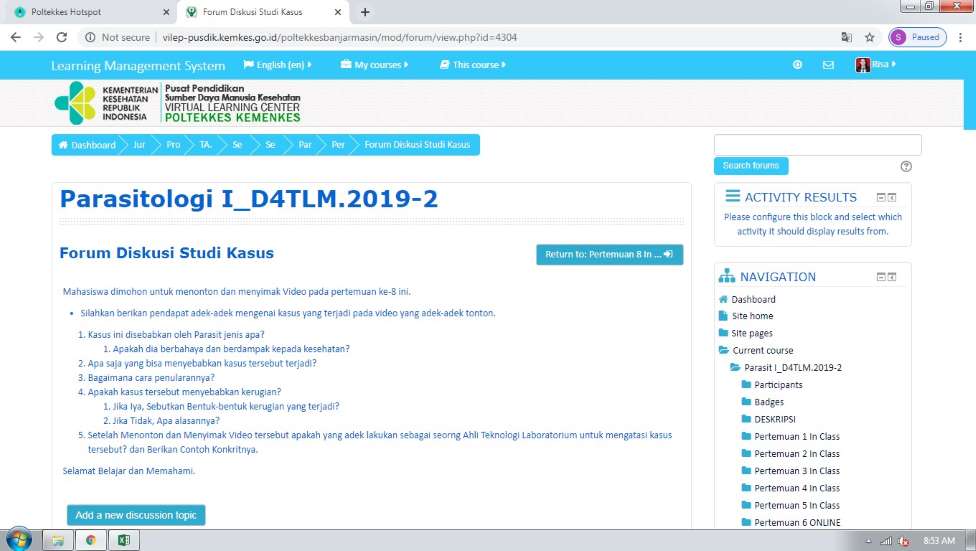The height and width of the screenshot is (551, 976).
Task: Hide the Navigation block
Action: click(881, 277)
